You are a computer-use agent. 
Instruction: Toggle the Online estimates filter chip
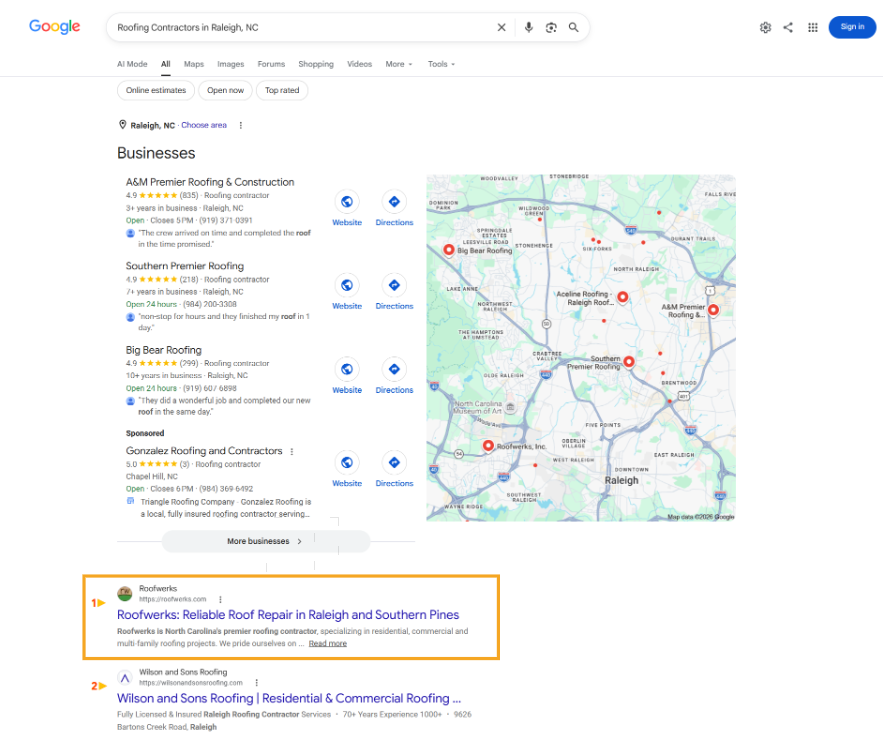[x=156, y=90]
